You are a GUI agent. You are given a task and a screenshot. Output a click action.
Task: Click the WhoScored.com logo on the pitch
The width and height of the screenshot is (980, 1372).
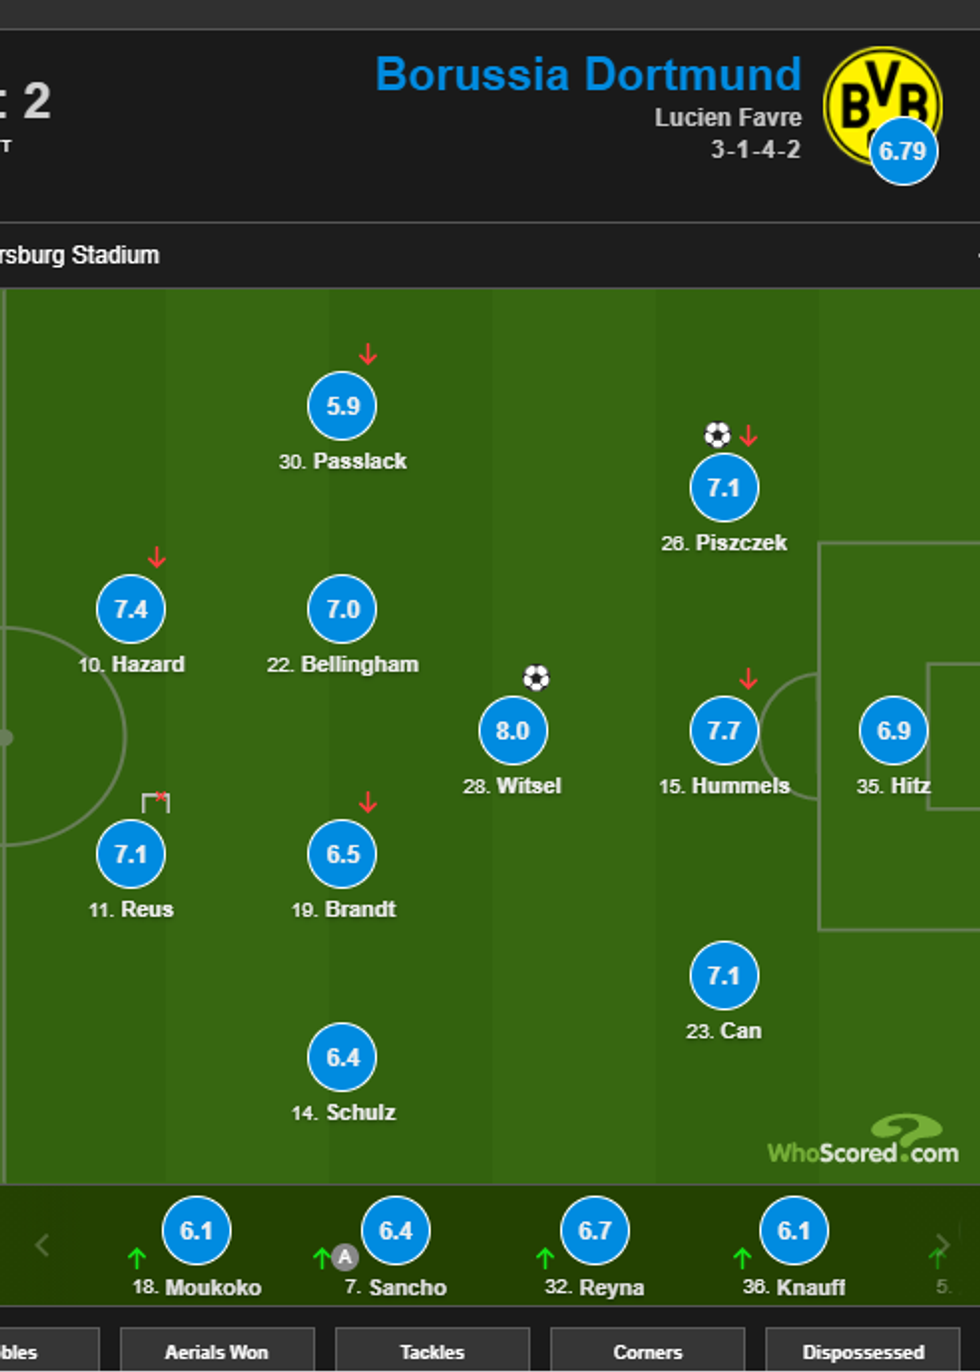pos(863,1143)
